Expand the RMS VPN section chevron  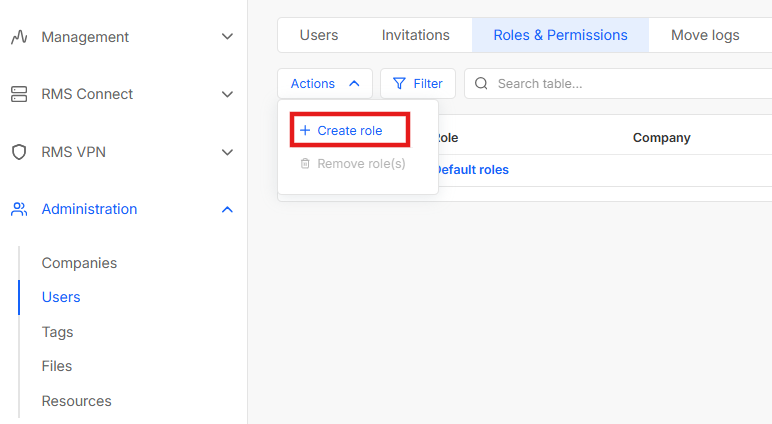click(x=227, y=152)
